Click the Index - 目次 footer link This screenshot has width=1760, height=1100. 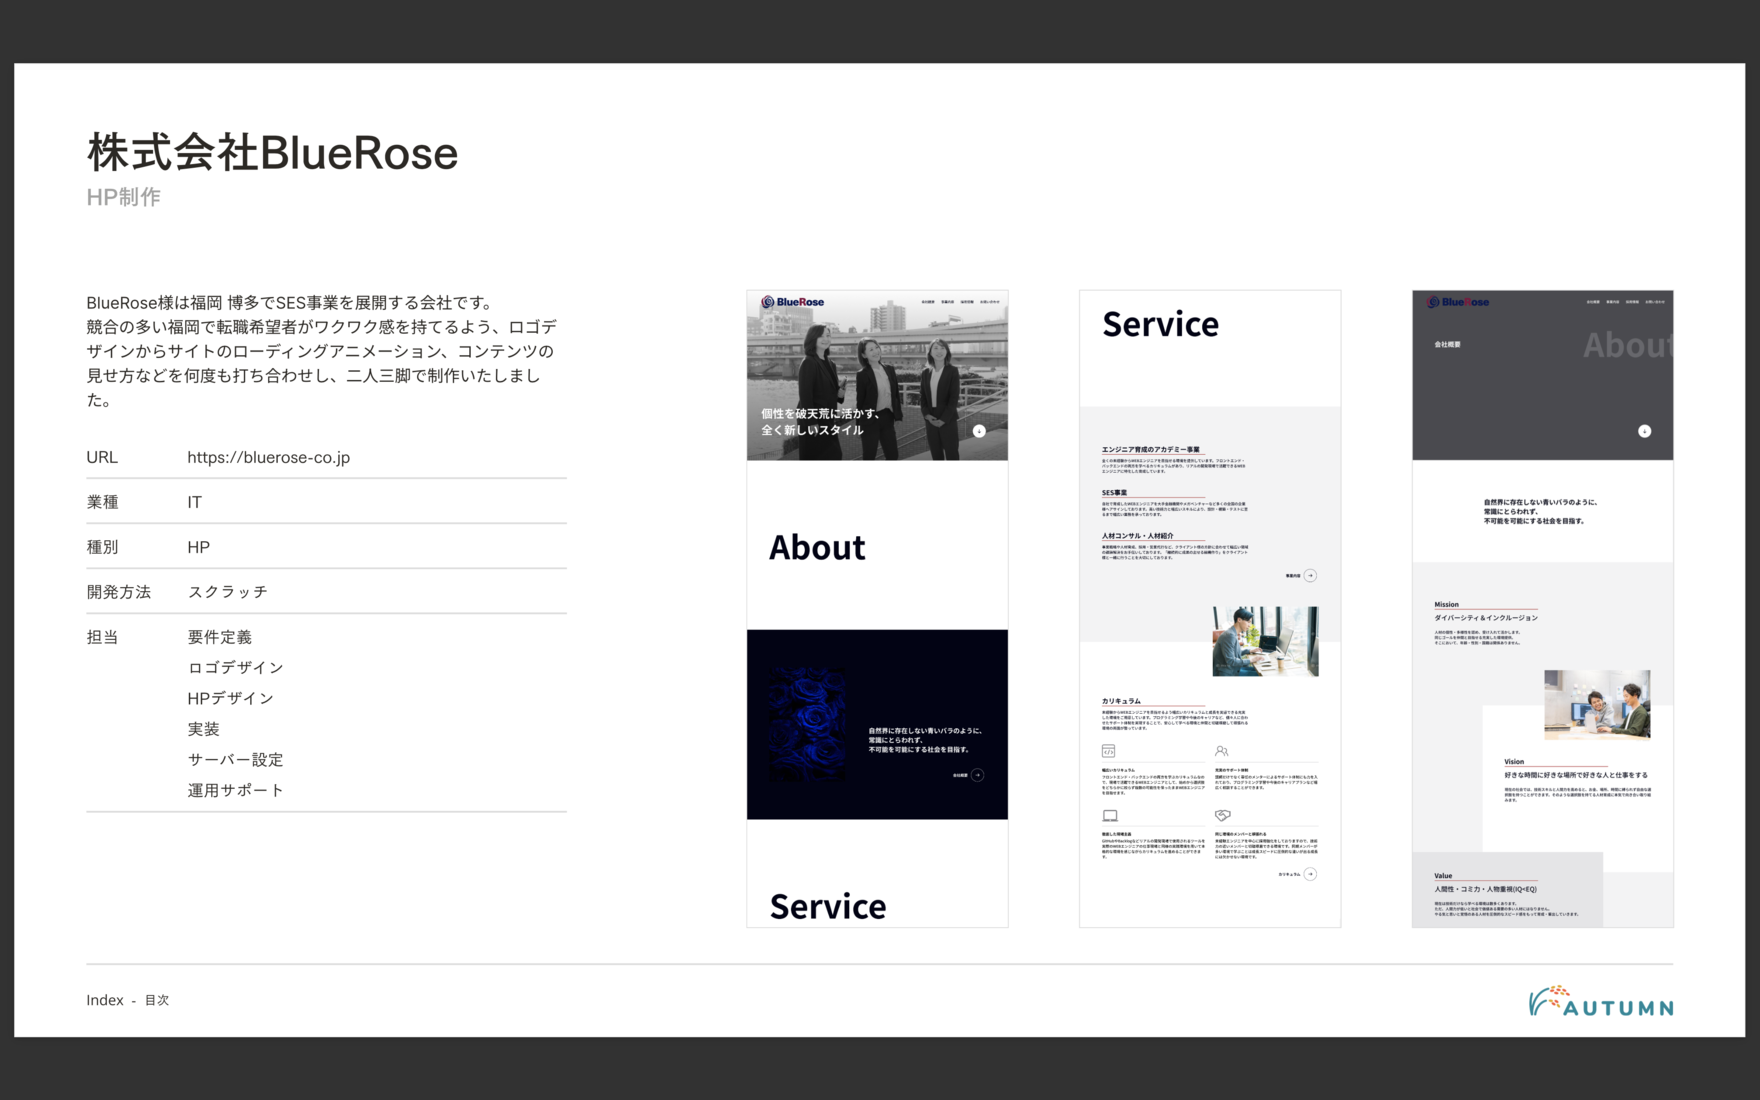(x=127, y=1000)
